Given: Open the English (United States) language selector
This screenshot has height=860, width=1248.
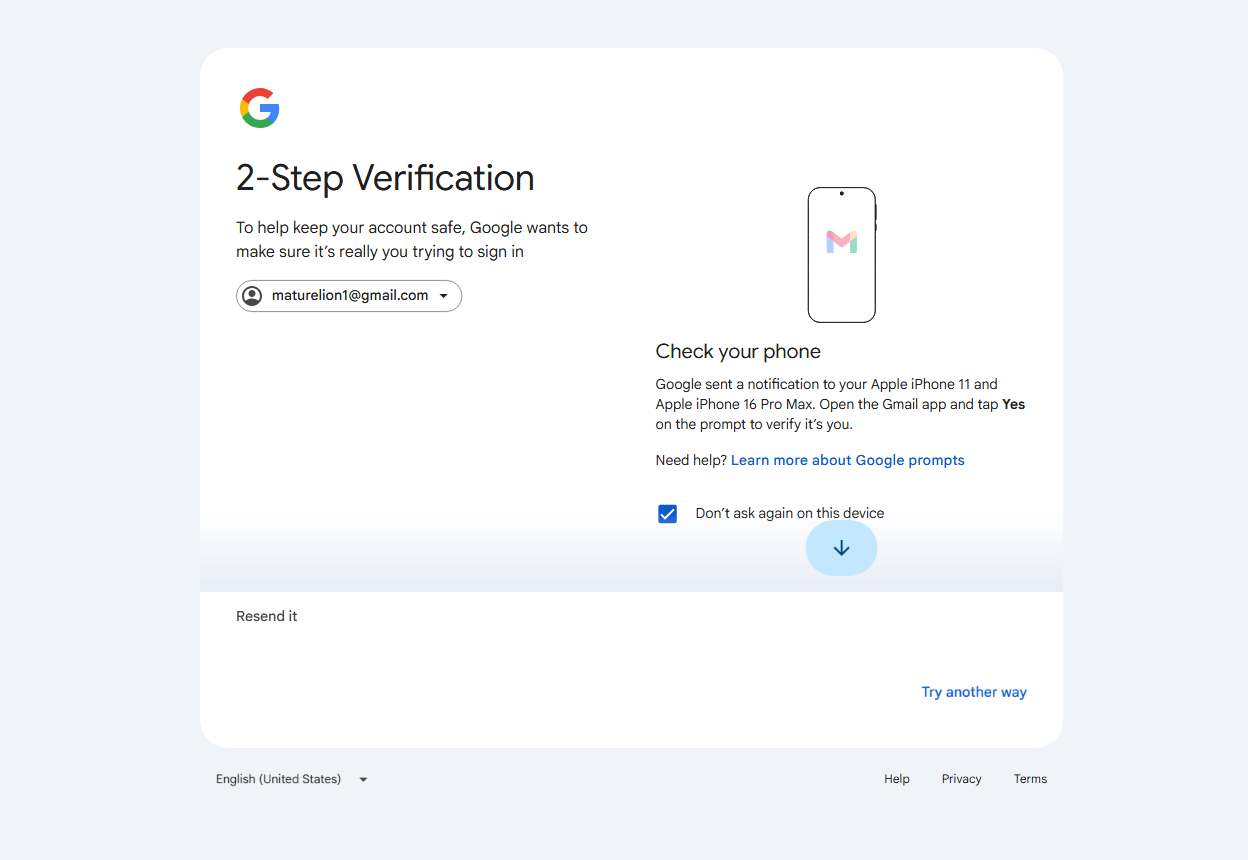Looking at the screenshot, I should (x=293, y=779).
